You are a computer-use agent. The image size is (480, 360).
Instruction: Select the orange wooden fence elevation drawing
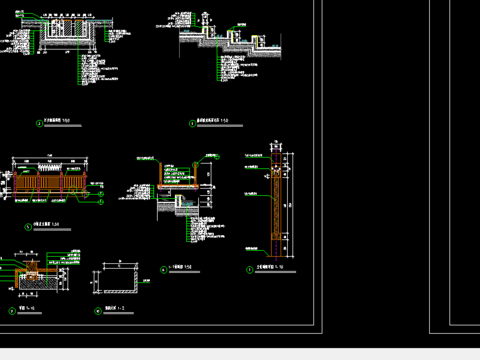click(x=49, y=184)
